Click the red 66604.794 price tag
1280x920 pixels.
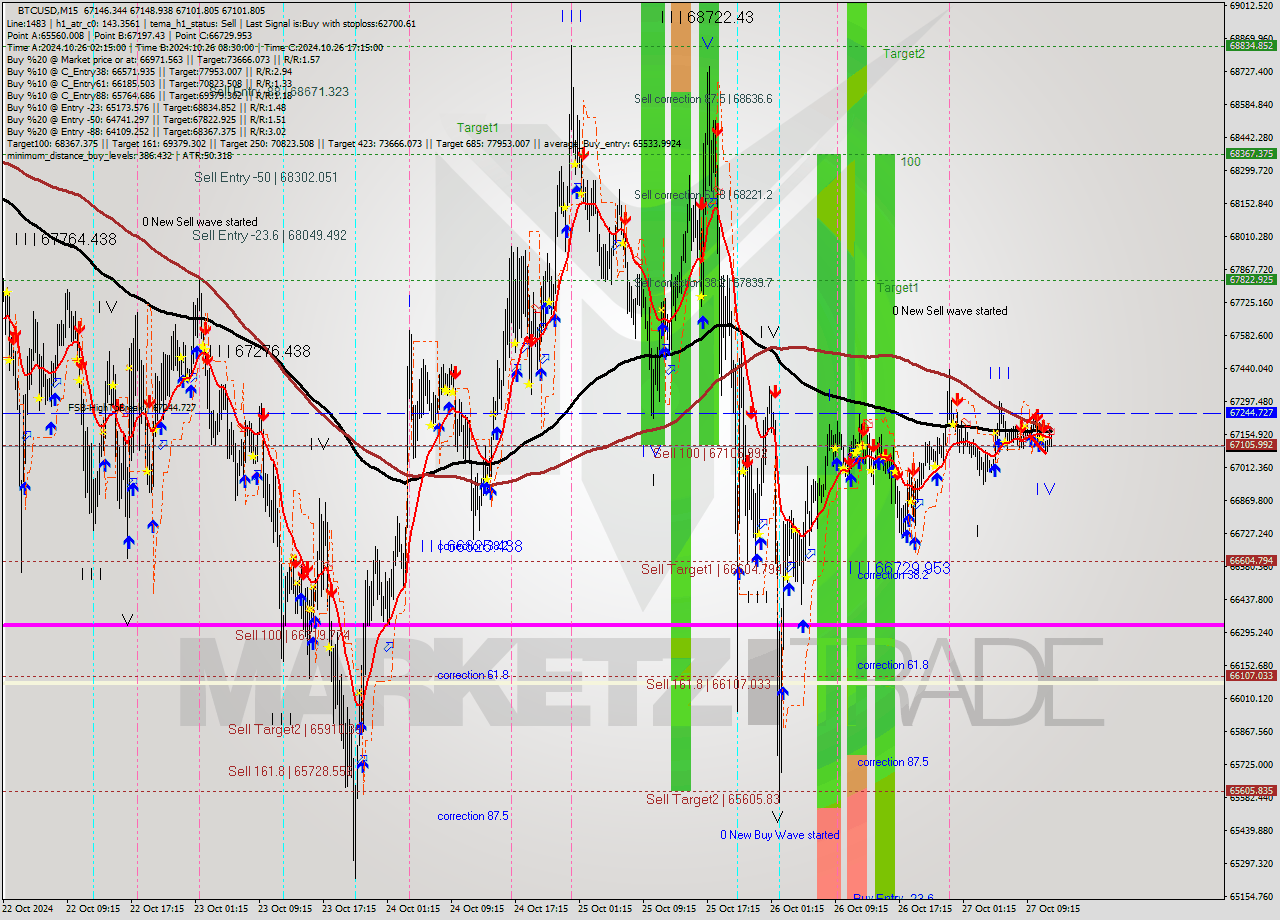click(1251, 561)
